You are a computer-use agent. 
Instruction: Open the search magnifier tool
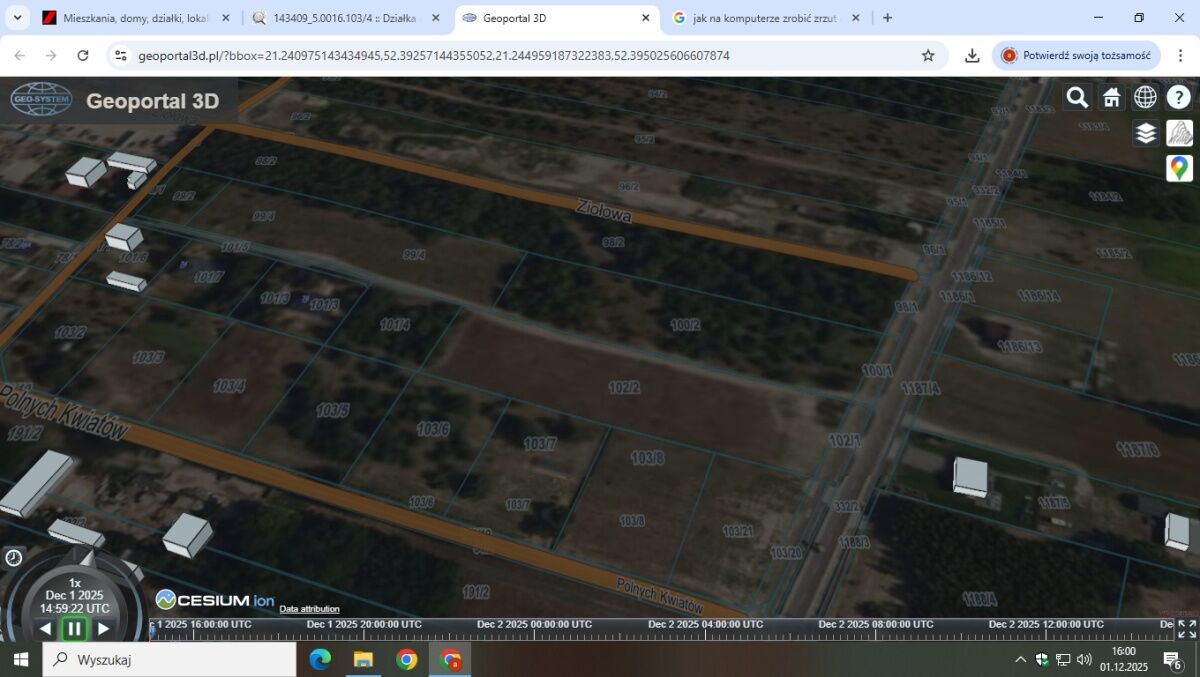[x=1077, y=97]
